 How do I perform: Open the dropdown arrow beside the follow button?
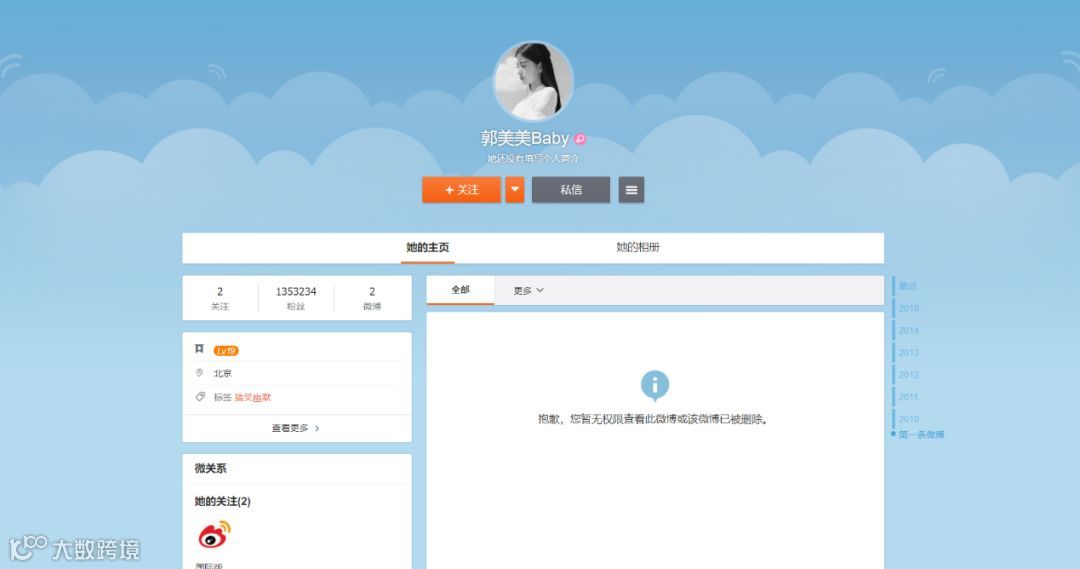(x=515, y=189)
